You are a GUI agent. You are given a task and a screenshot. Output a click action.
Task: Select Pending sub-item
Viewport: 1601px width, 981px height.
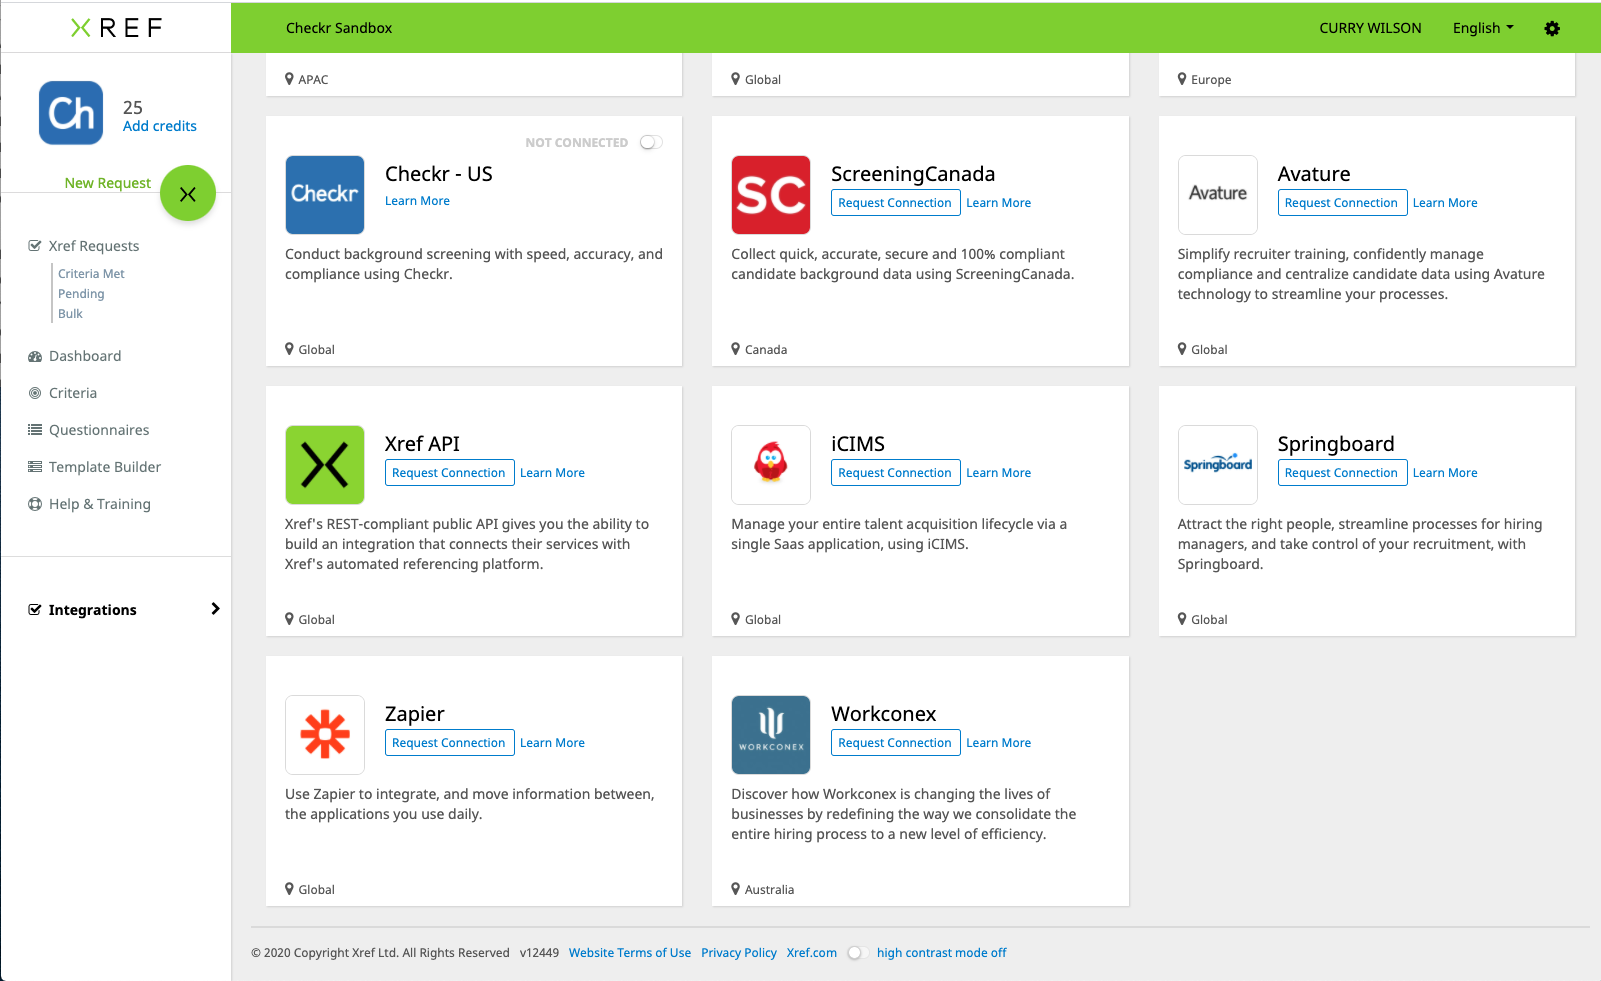tap(81, 294)
